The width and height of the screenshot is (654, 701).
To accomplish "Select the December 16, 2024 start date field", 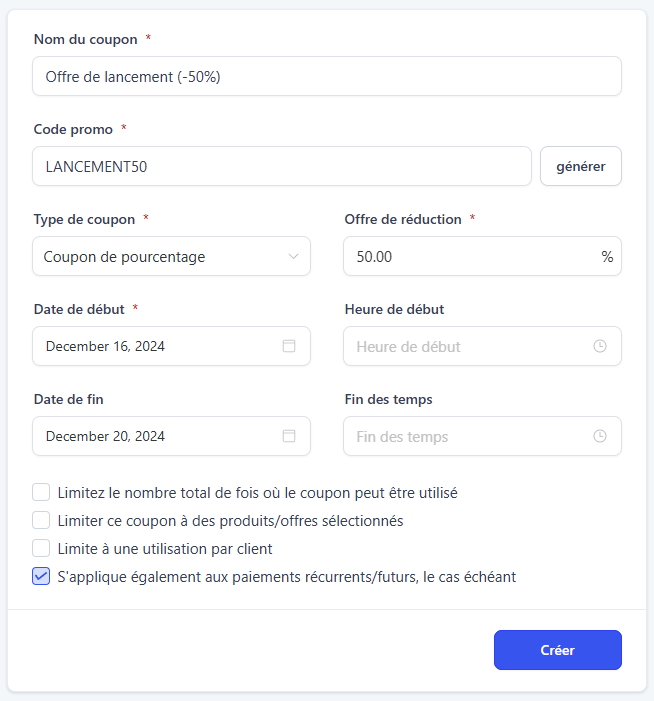I will 171,346.
